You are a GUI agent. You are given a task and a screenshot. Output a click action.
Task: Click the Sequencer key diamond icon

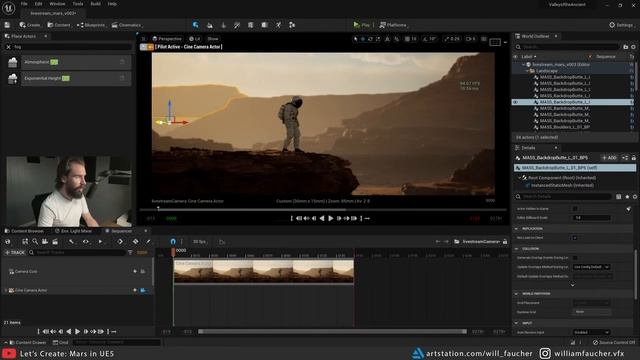[120, 242]
